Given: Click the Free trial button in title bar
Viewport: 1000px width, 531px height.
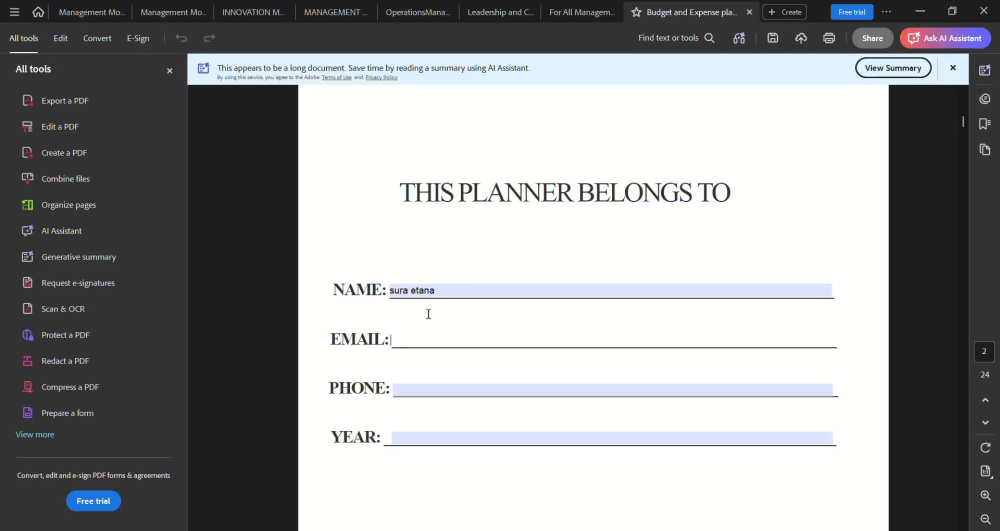Looking at the screenshot, I should pyautogui.click(x=851, y=12).
